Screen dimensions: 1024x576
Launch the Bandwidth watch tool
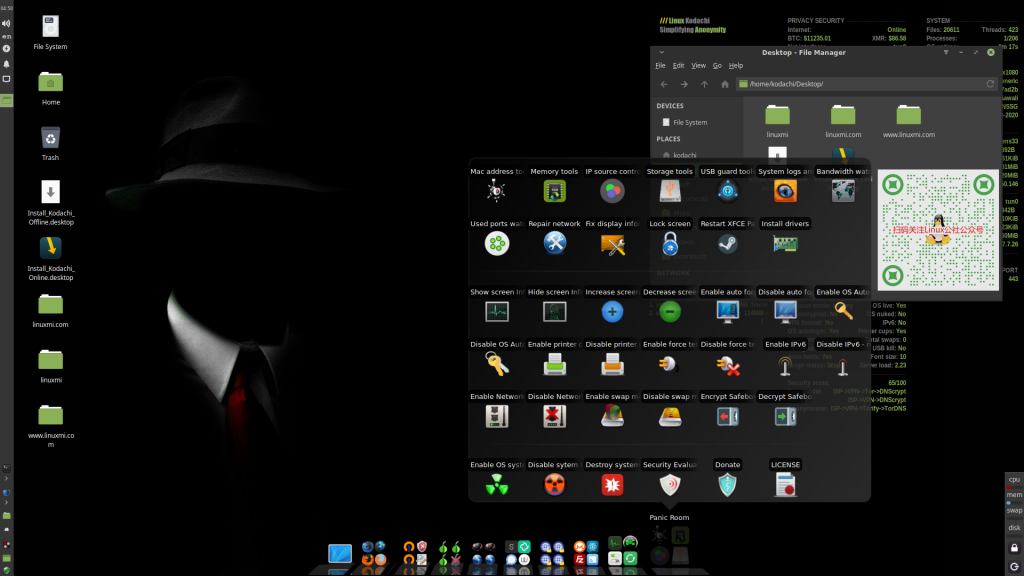[842, 191]
